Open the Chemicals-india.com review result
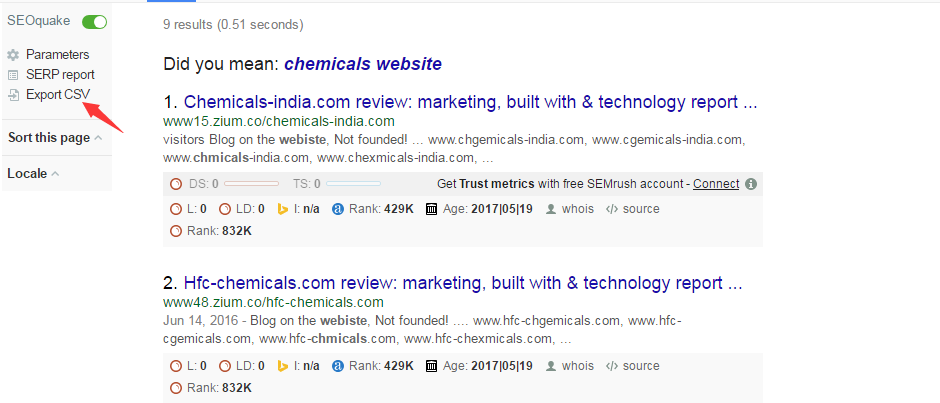This screenshot has width=940, height=403. pyautogui.click(x=470, y=102)
